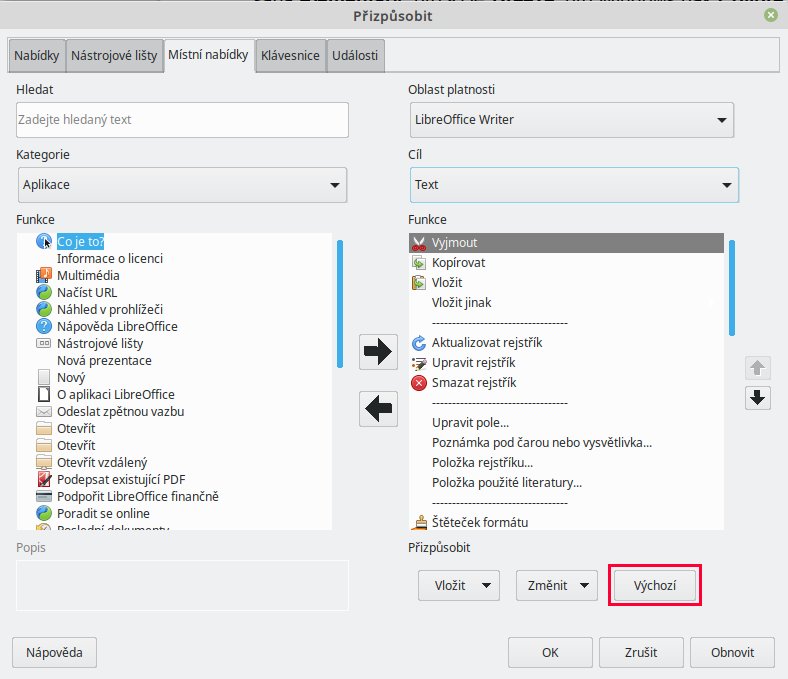Select 'Položka rejstříku...' entry
Screen dimensions: 788x679
tap(482, 463)
